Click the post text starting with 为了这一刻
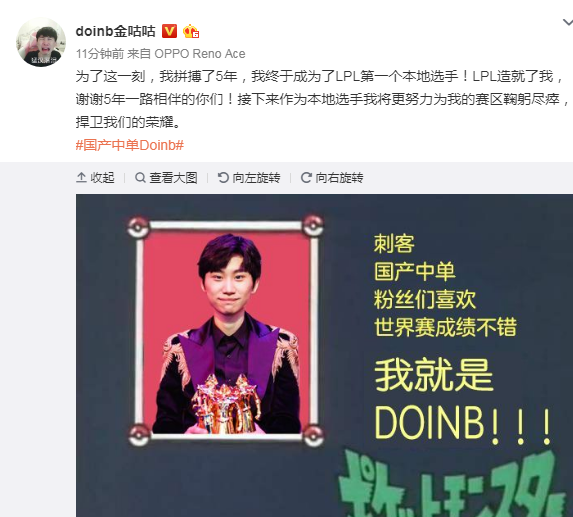This screenshot has width=573, height=517. [x=322, y=99]
